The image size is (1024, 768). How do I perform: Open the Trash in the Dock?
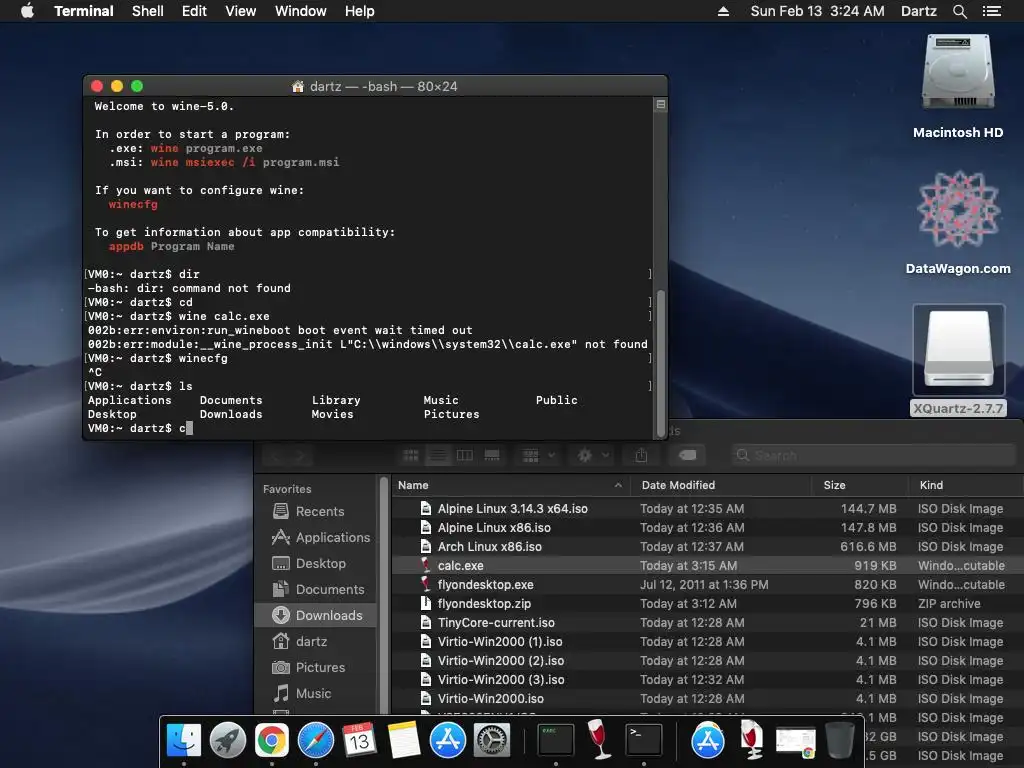(840, 741)
